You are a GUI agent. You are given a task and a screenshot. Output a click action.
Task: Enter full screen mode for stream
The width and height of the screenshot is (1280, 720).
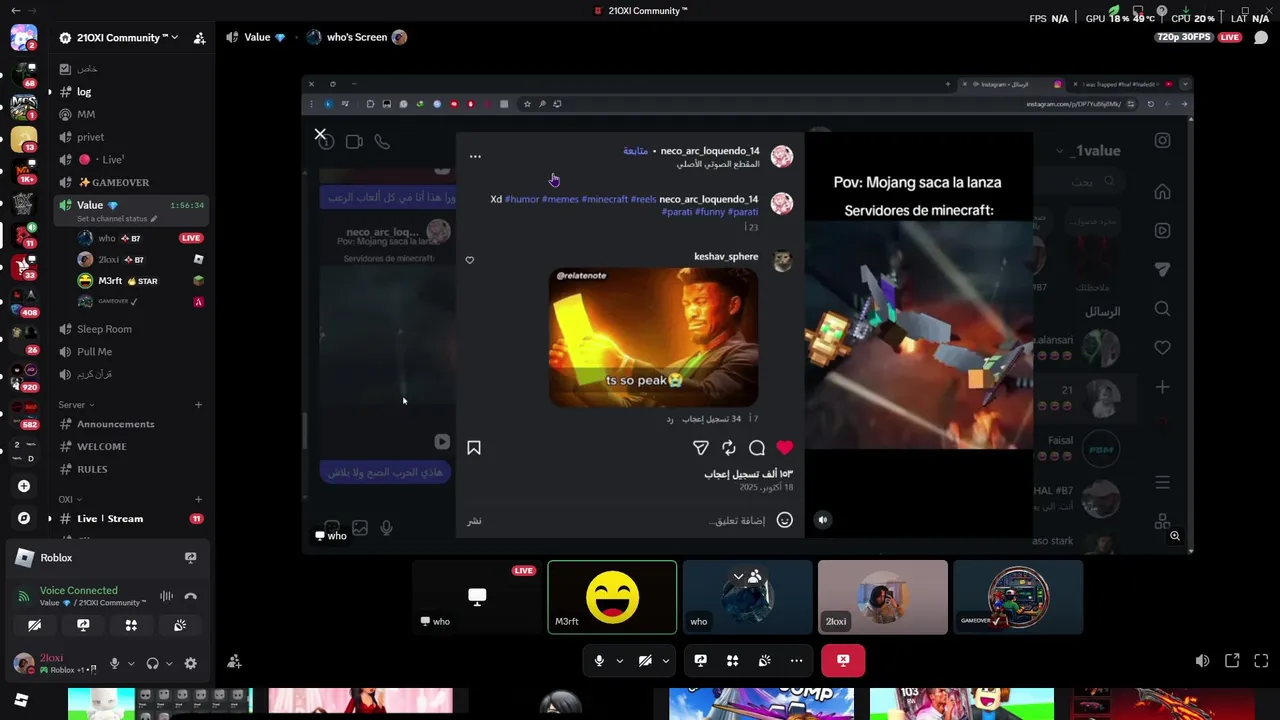[x=1261, y=661]
